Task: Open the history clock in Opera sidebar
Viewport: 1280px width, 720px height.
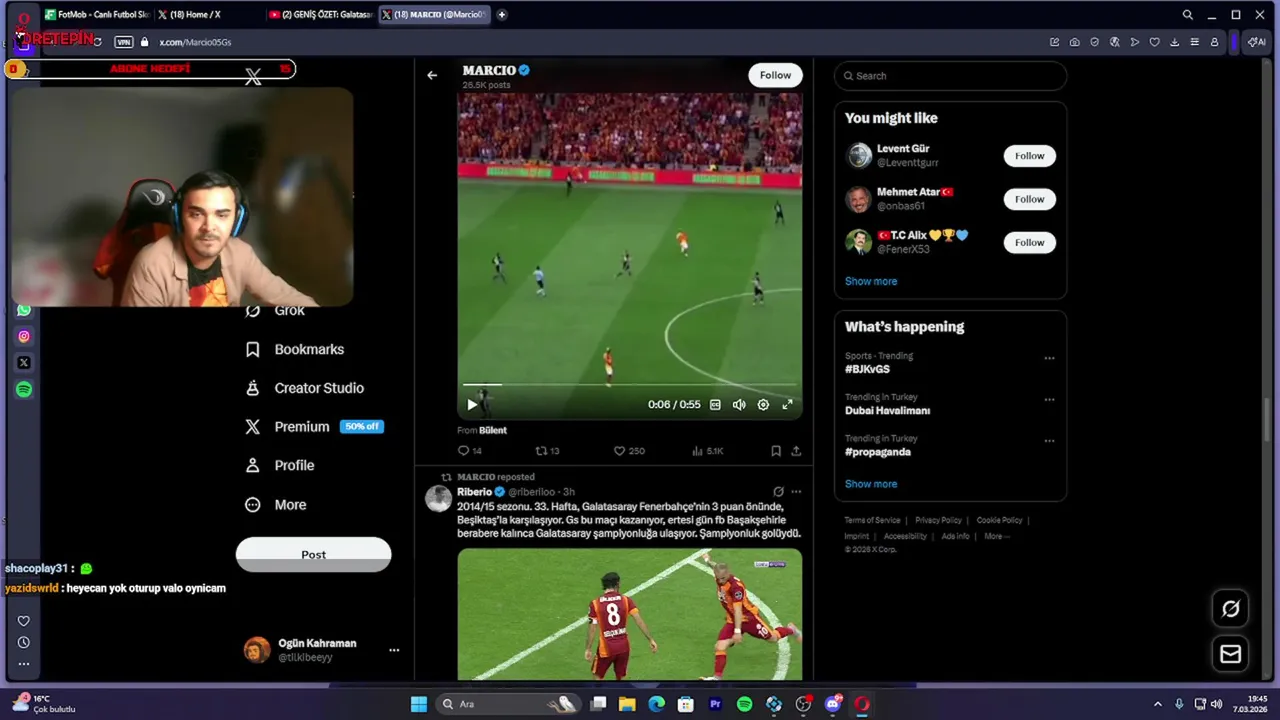Action: click(24, 643)
